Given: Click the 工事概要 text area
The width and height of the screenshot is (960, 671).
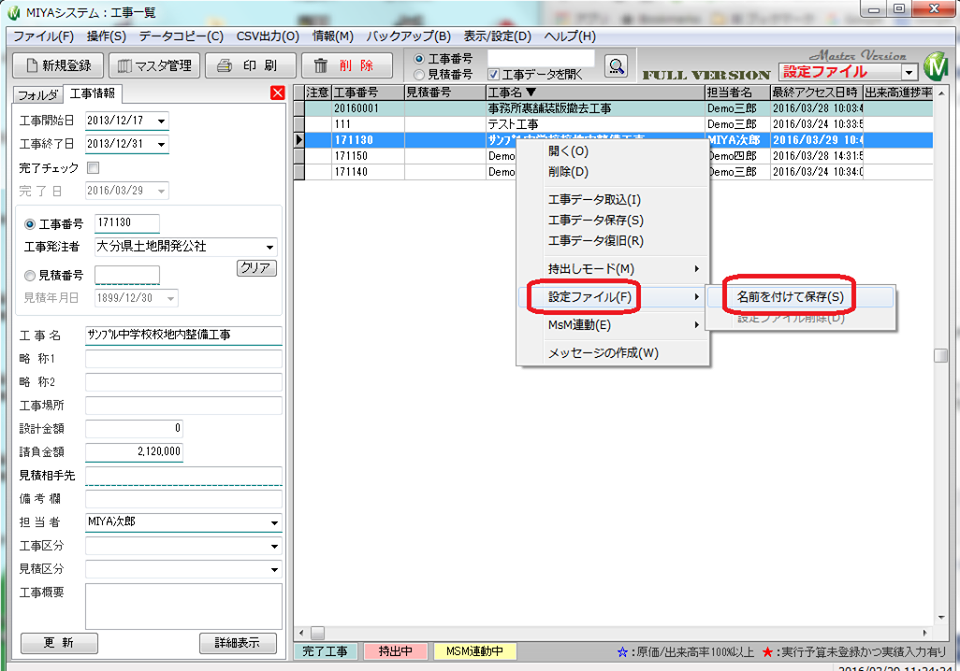Looking at the screenshot, I should tap(183, 606).
